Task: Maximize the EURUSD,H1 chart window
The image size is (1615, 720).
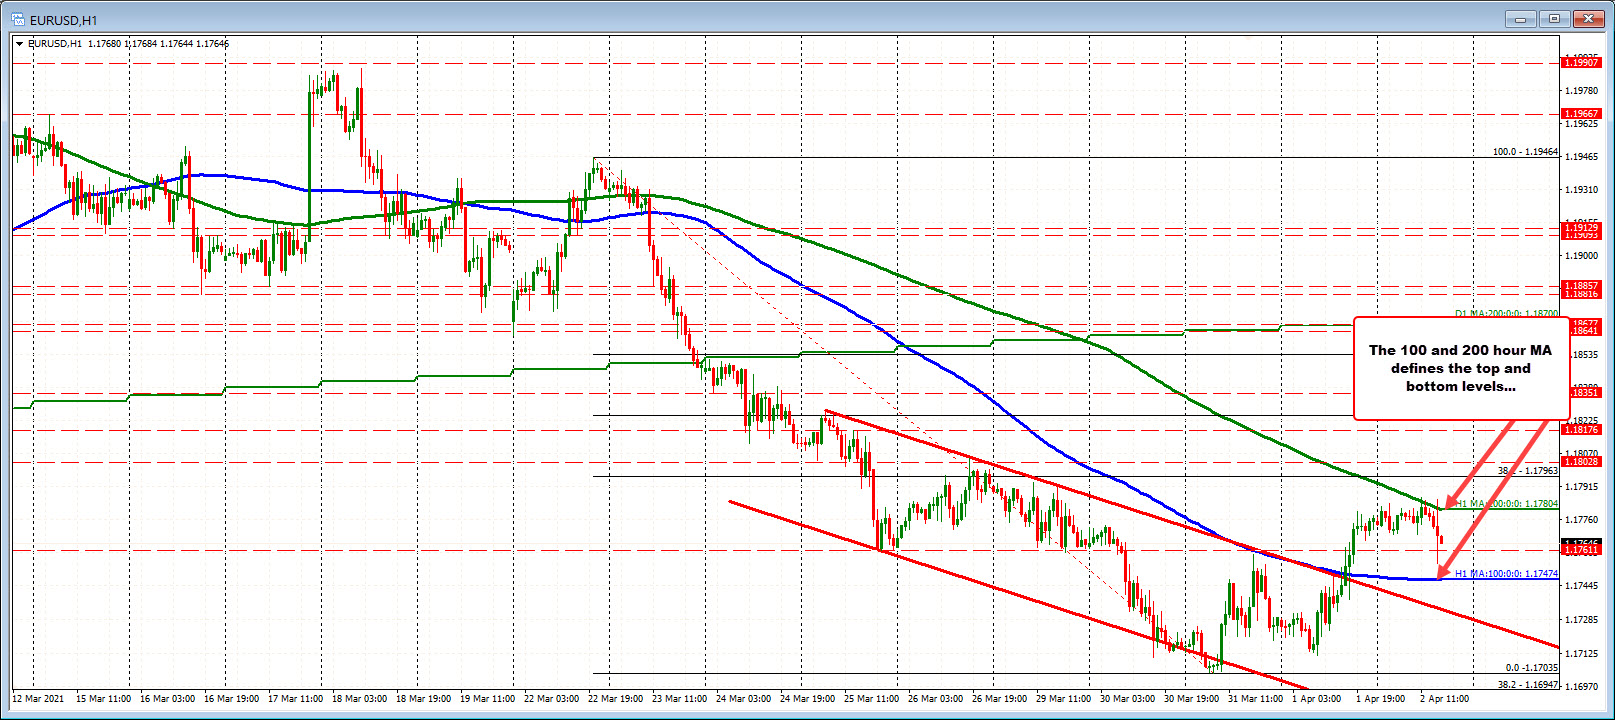Action: tap(1554, 18)
